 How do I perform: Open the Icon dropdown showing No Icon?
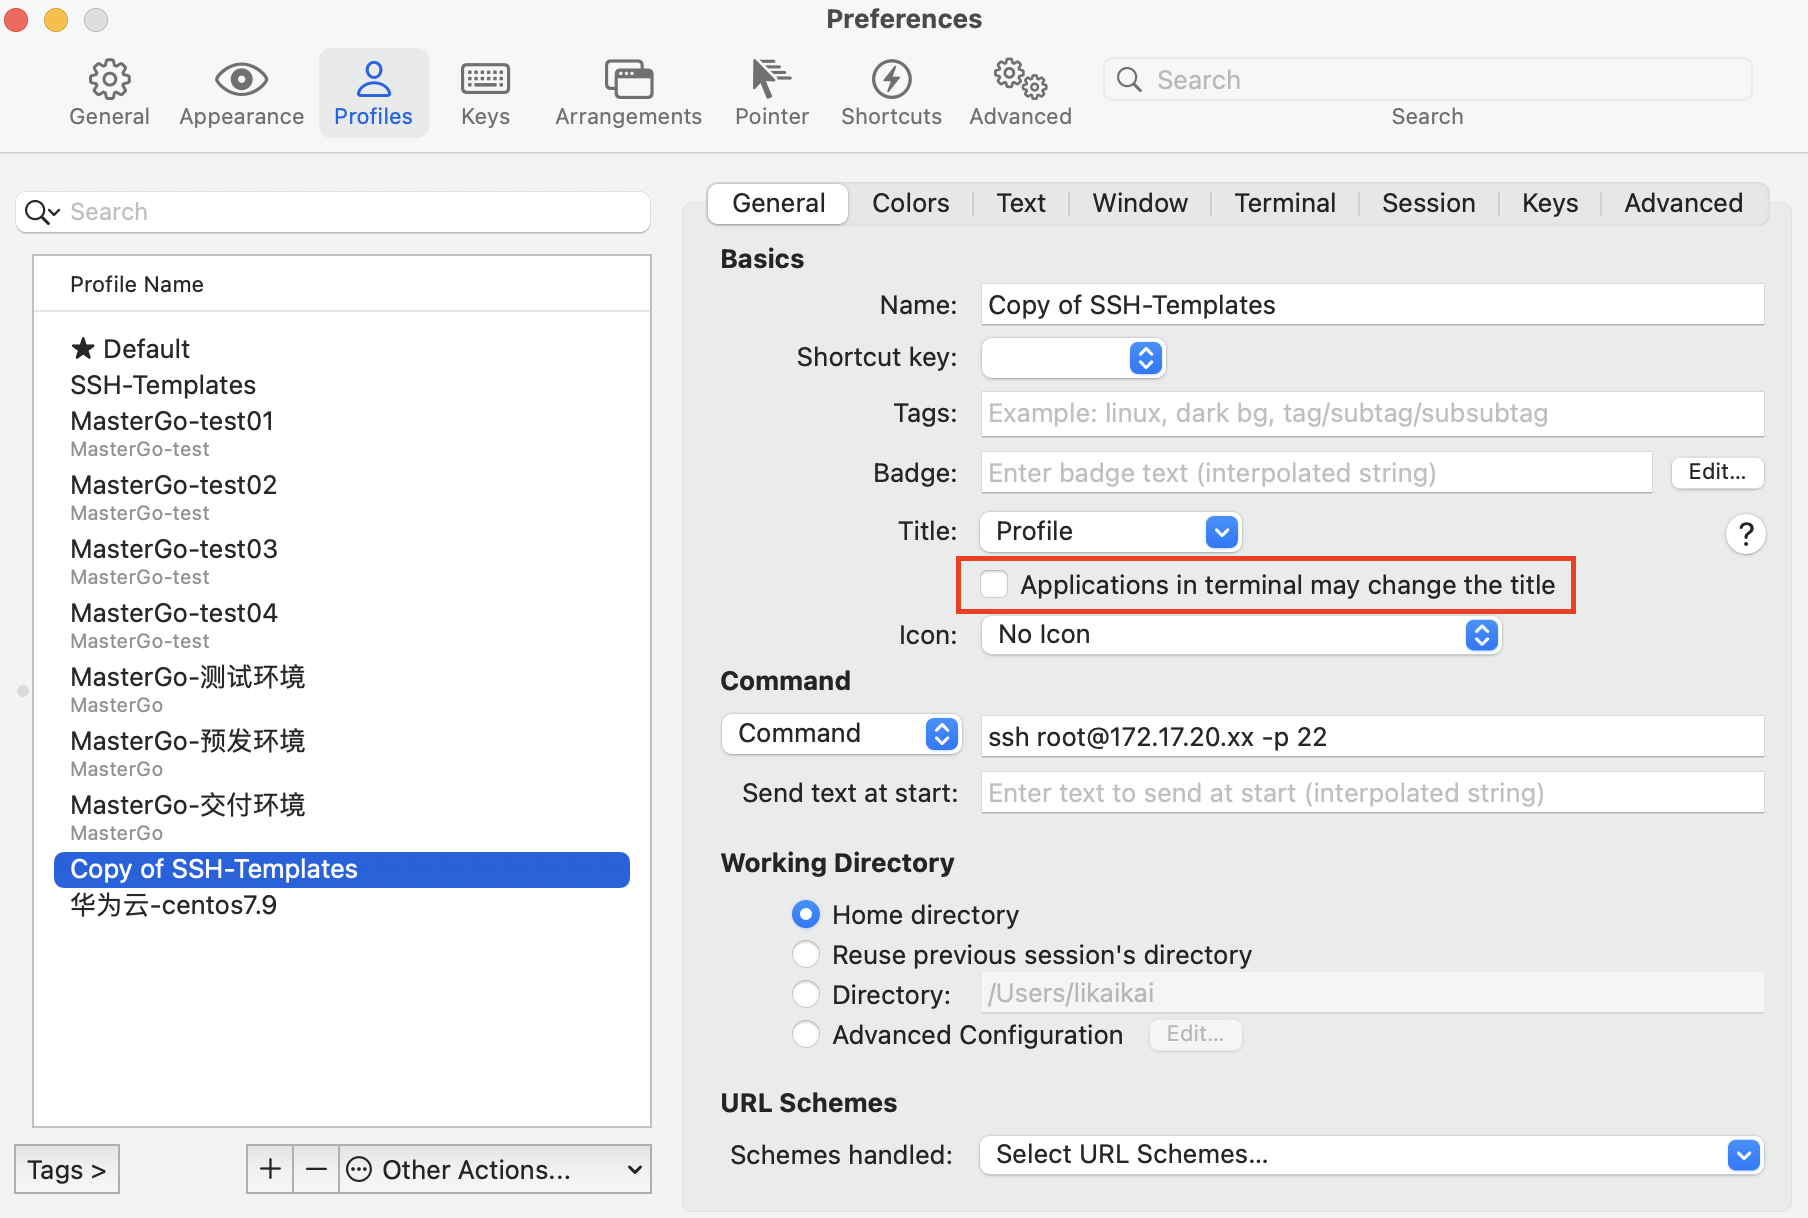pyautogui.click(x=1240, y=635)
